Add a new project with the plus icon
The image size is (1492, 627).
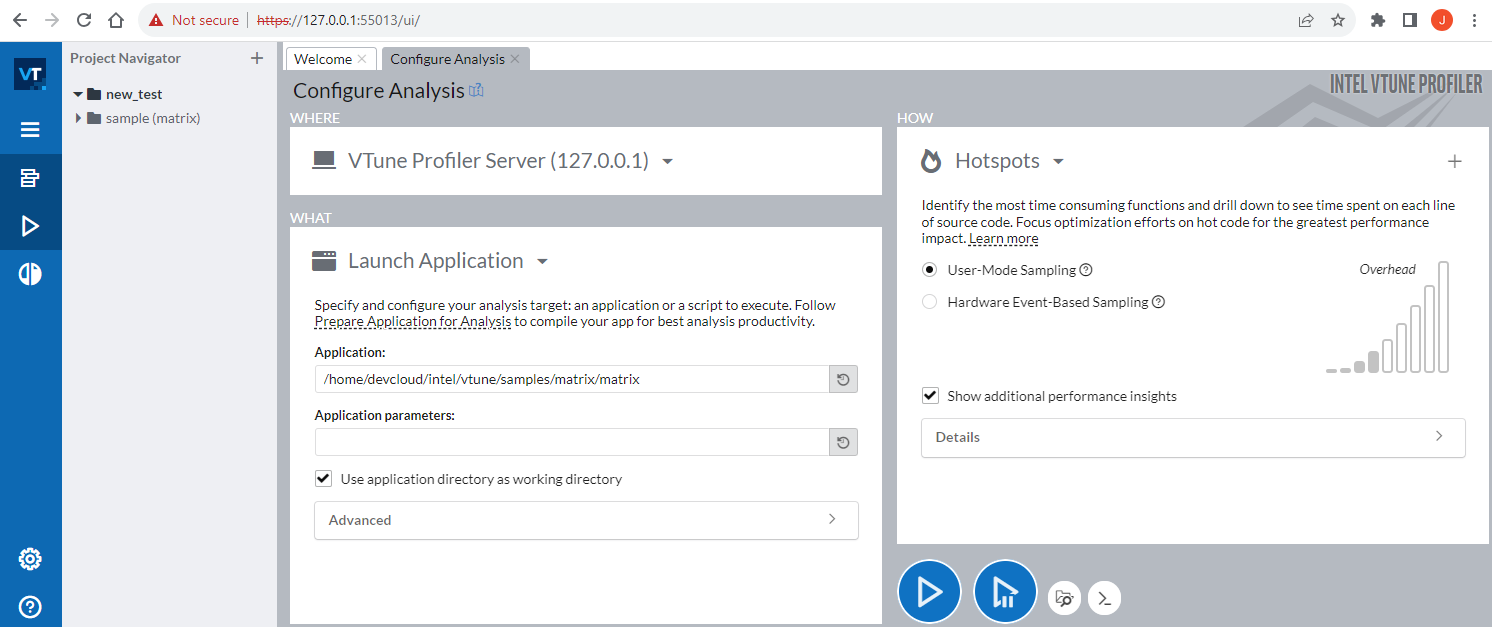(x=257, y=58)
